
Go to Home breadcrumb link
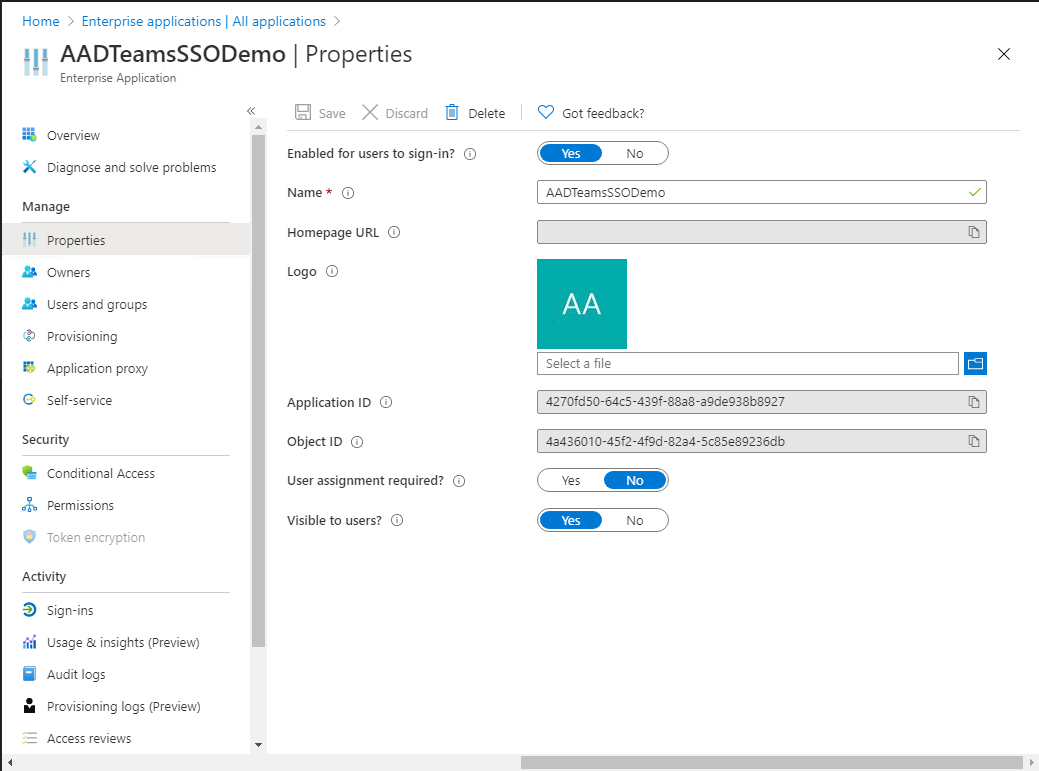[41, 21]
